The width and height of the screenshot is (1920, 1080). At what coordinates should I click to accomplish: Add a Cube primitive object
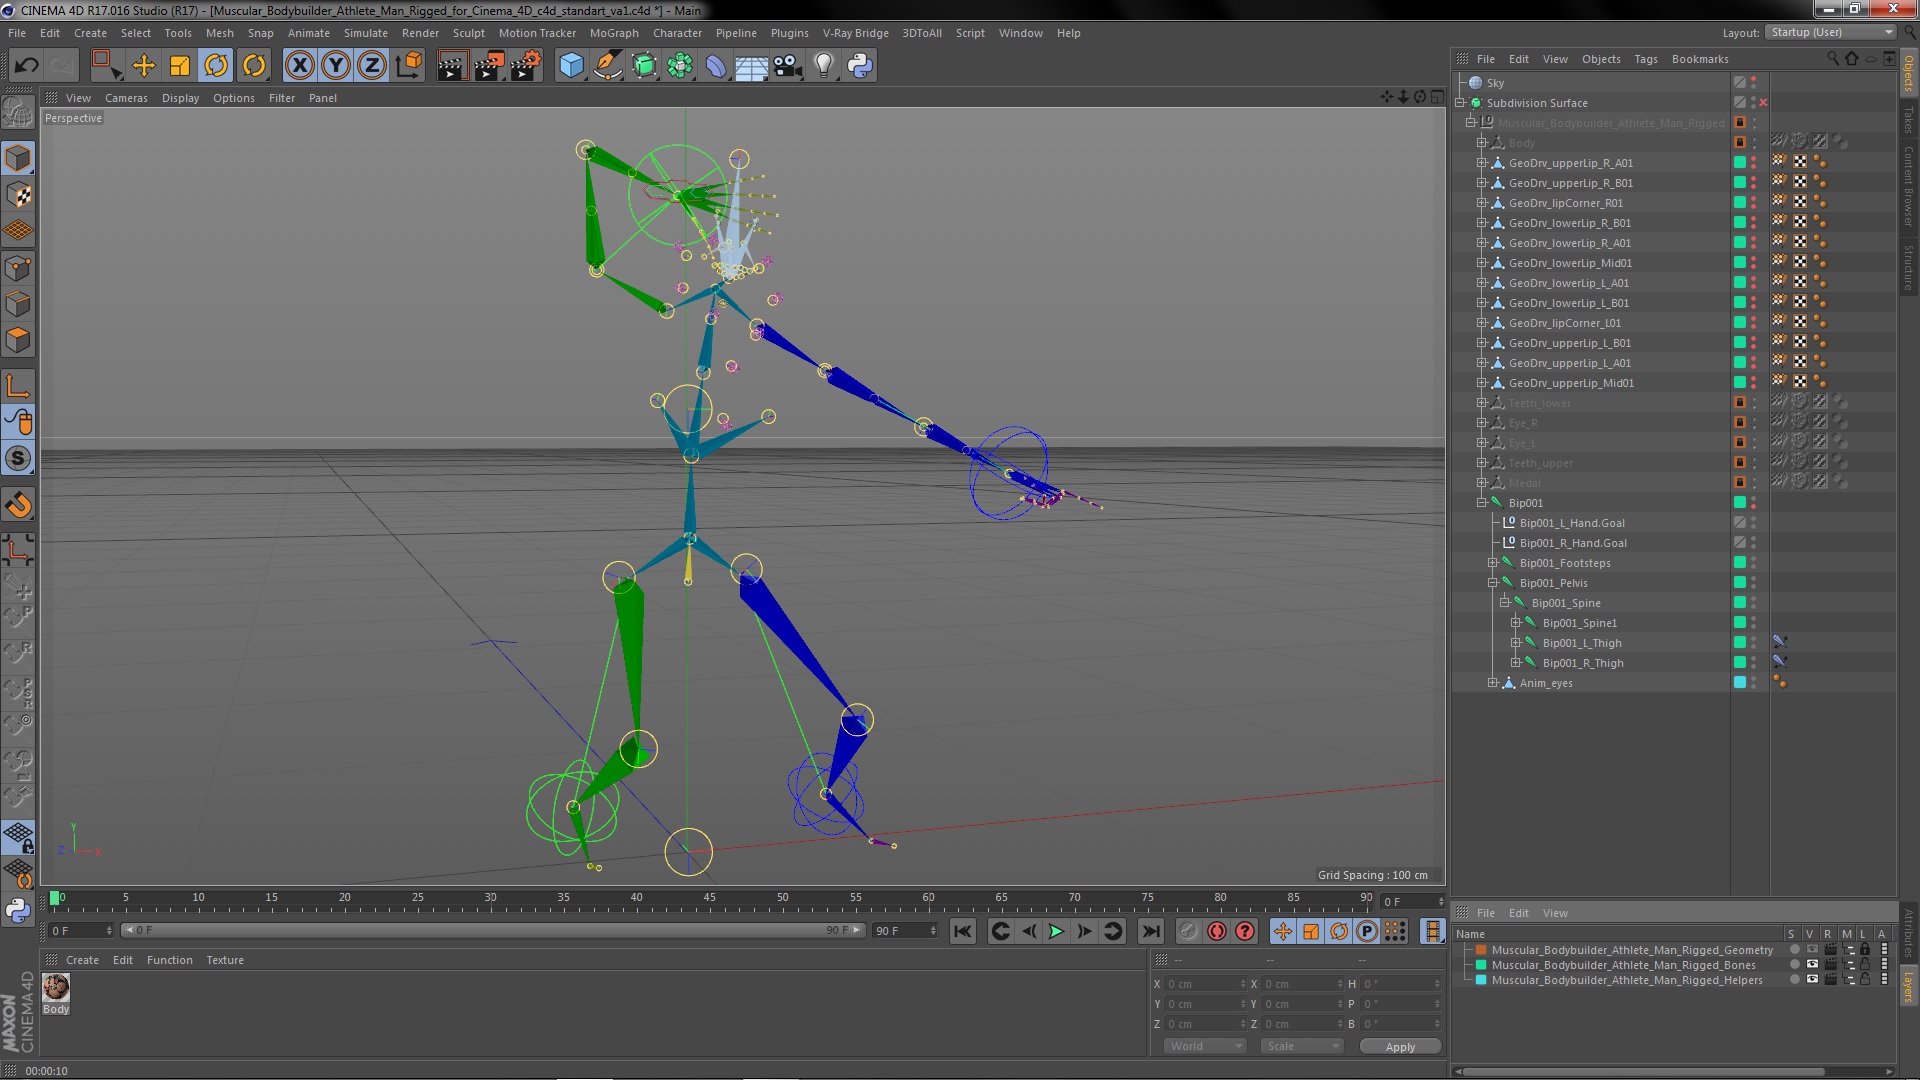pos(571,66)
